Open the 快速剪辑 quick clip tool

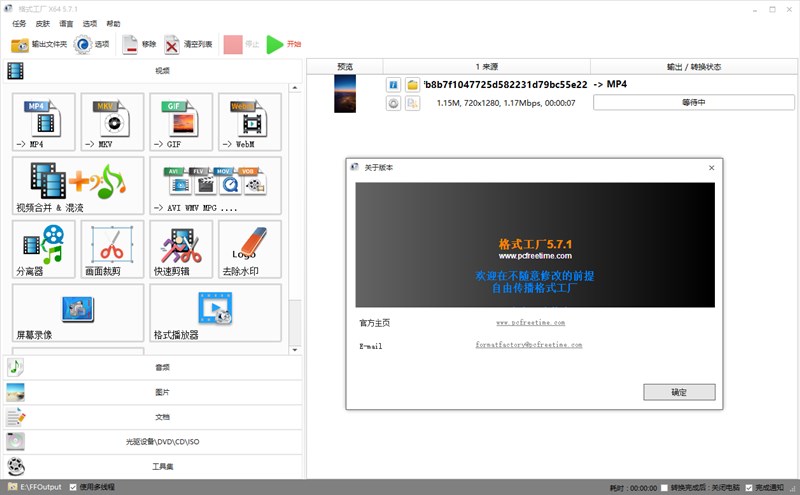[181, 249]
